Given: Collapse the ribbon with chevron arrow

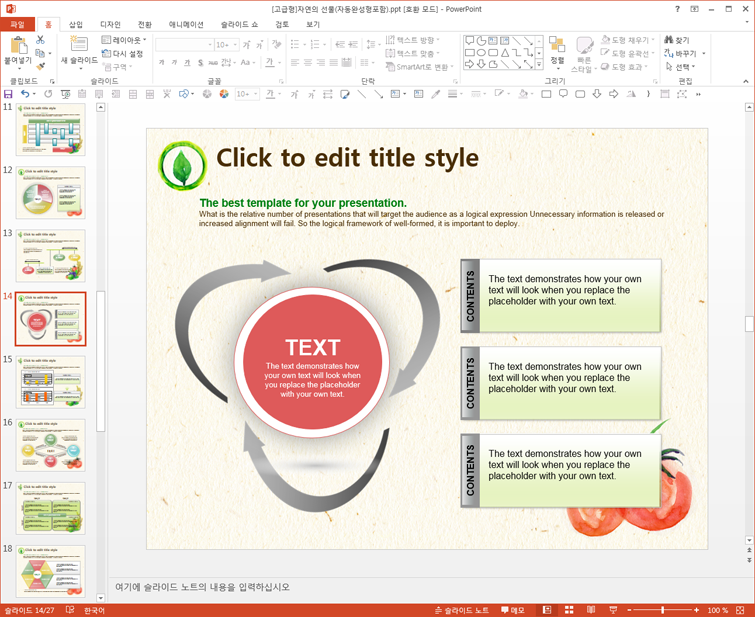Looking at the screenshot, I should [745, 81].
